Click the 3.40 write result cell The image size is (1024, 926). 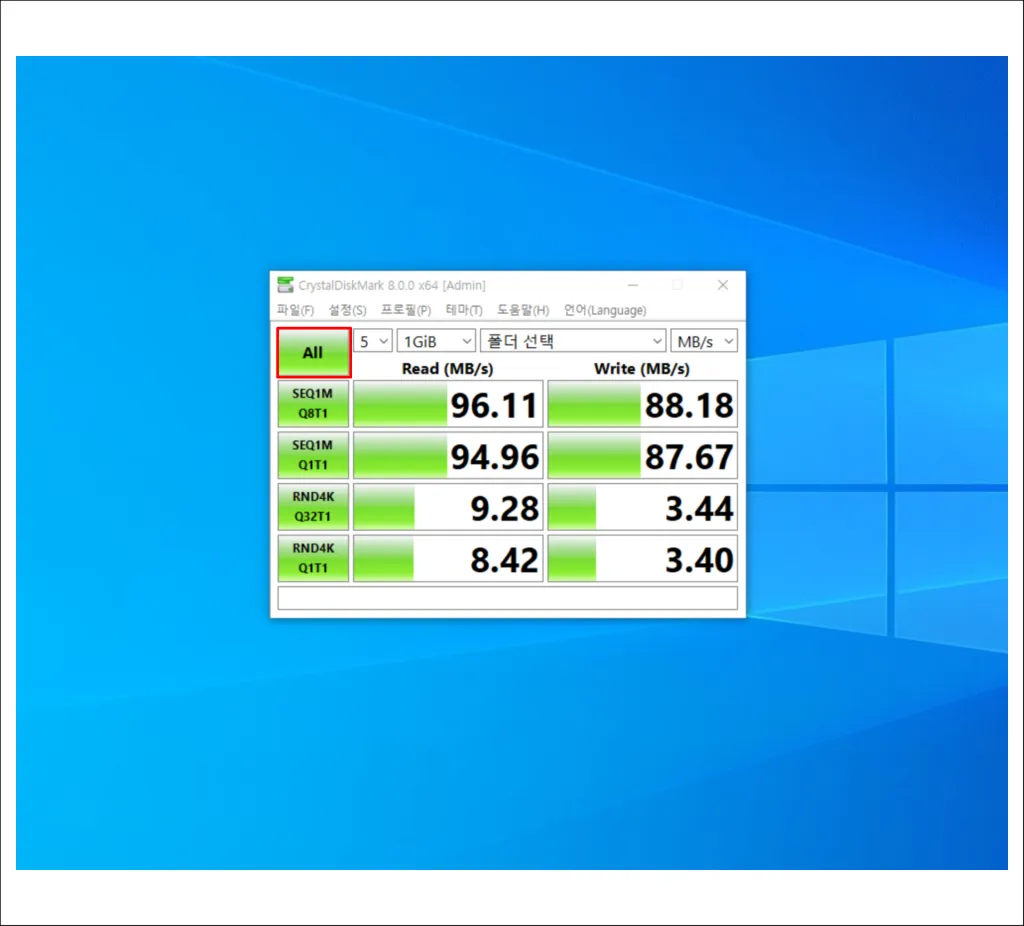[x=643, y=558]
